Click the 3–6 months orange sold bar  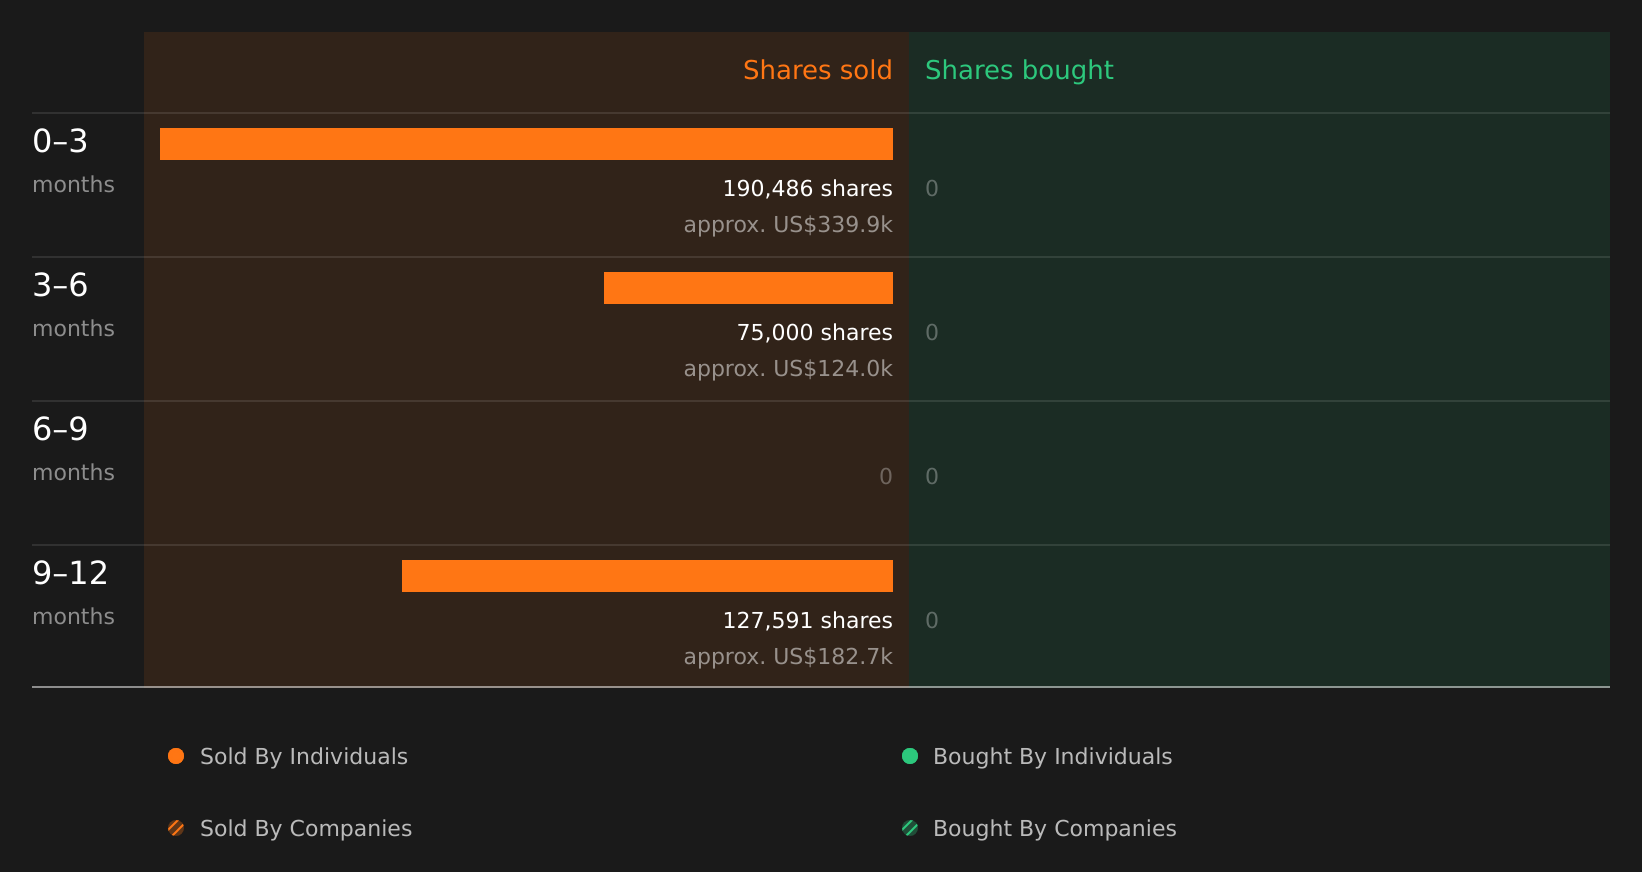coord(748,288)
